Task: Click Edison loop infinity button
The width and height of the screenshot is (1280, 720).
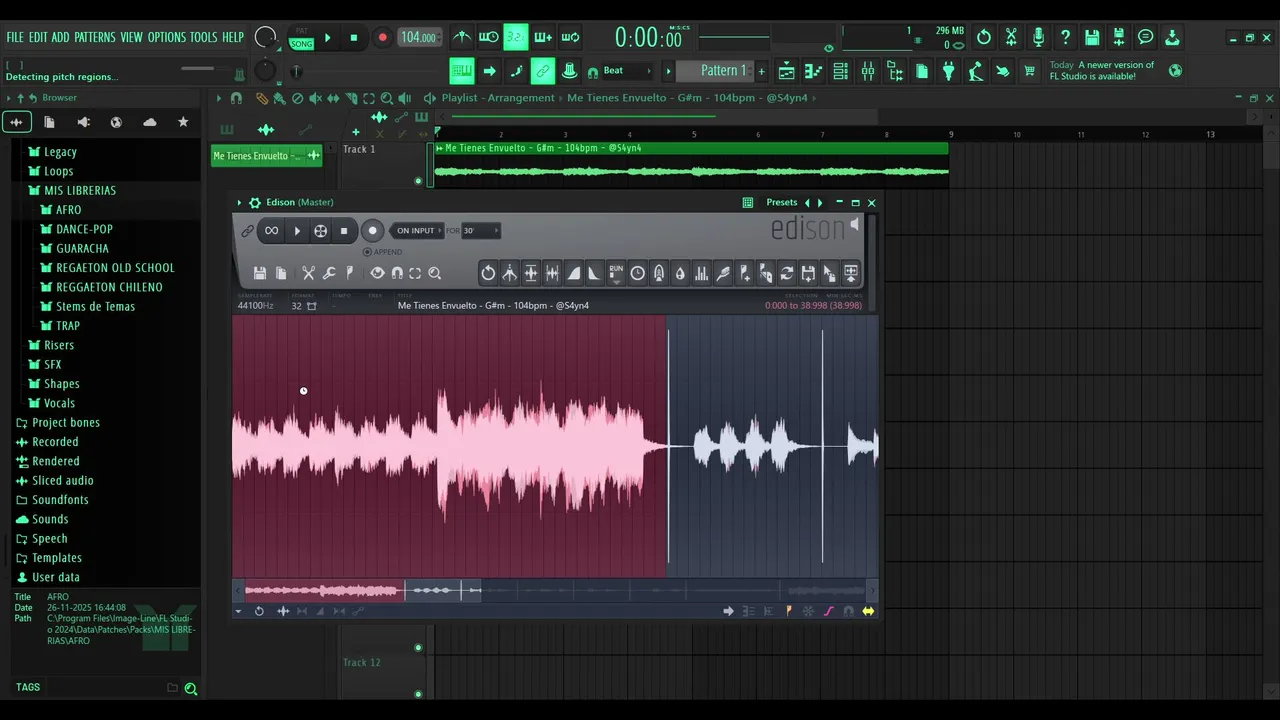Action: pyautogui.click(x=271, y=231)
